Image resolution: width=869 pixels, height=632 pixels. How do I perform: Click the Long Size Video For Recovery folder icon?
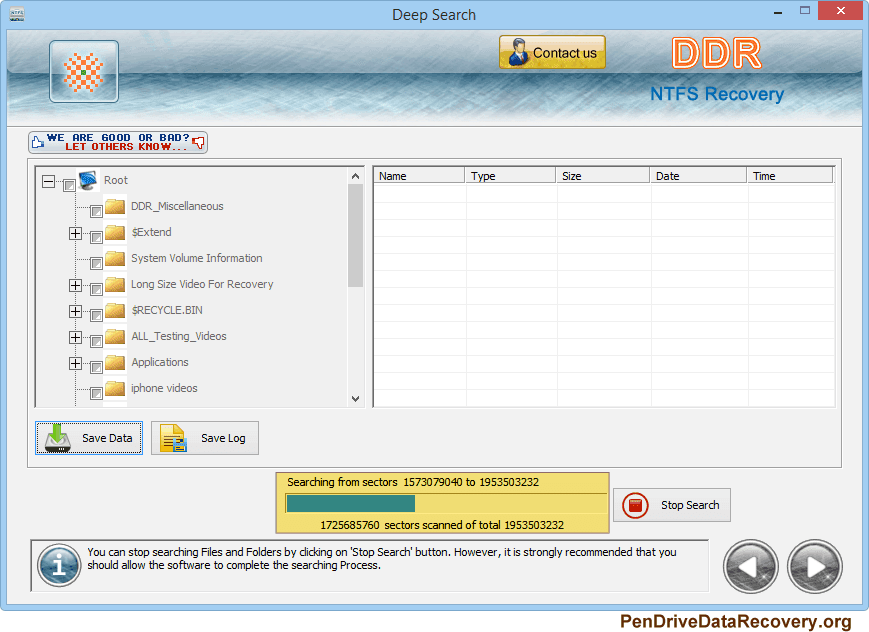tap(115, 284)
